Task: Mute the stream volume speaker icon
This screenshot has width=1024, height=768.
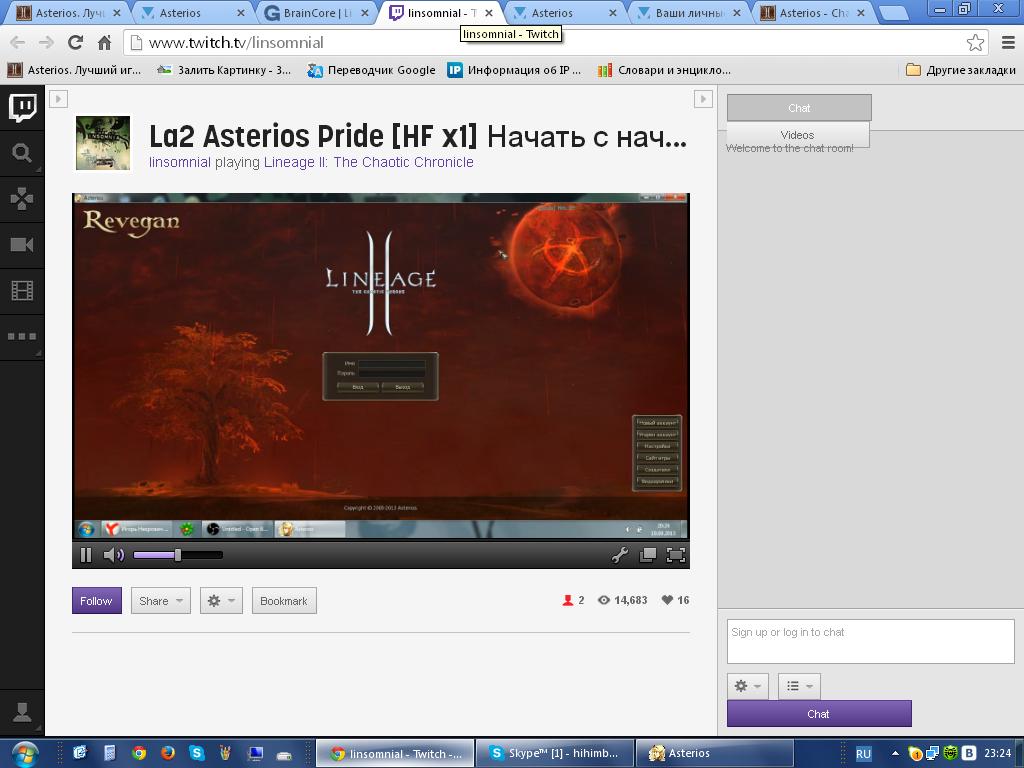Action: [x=114, y=555]
